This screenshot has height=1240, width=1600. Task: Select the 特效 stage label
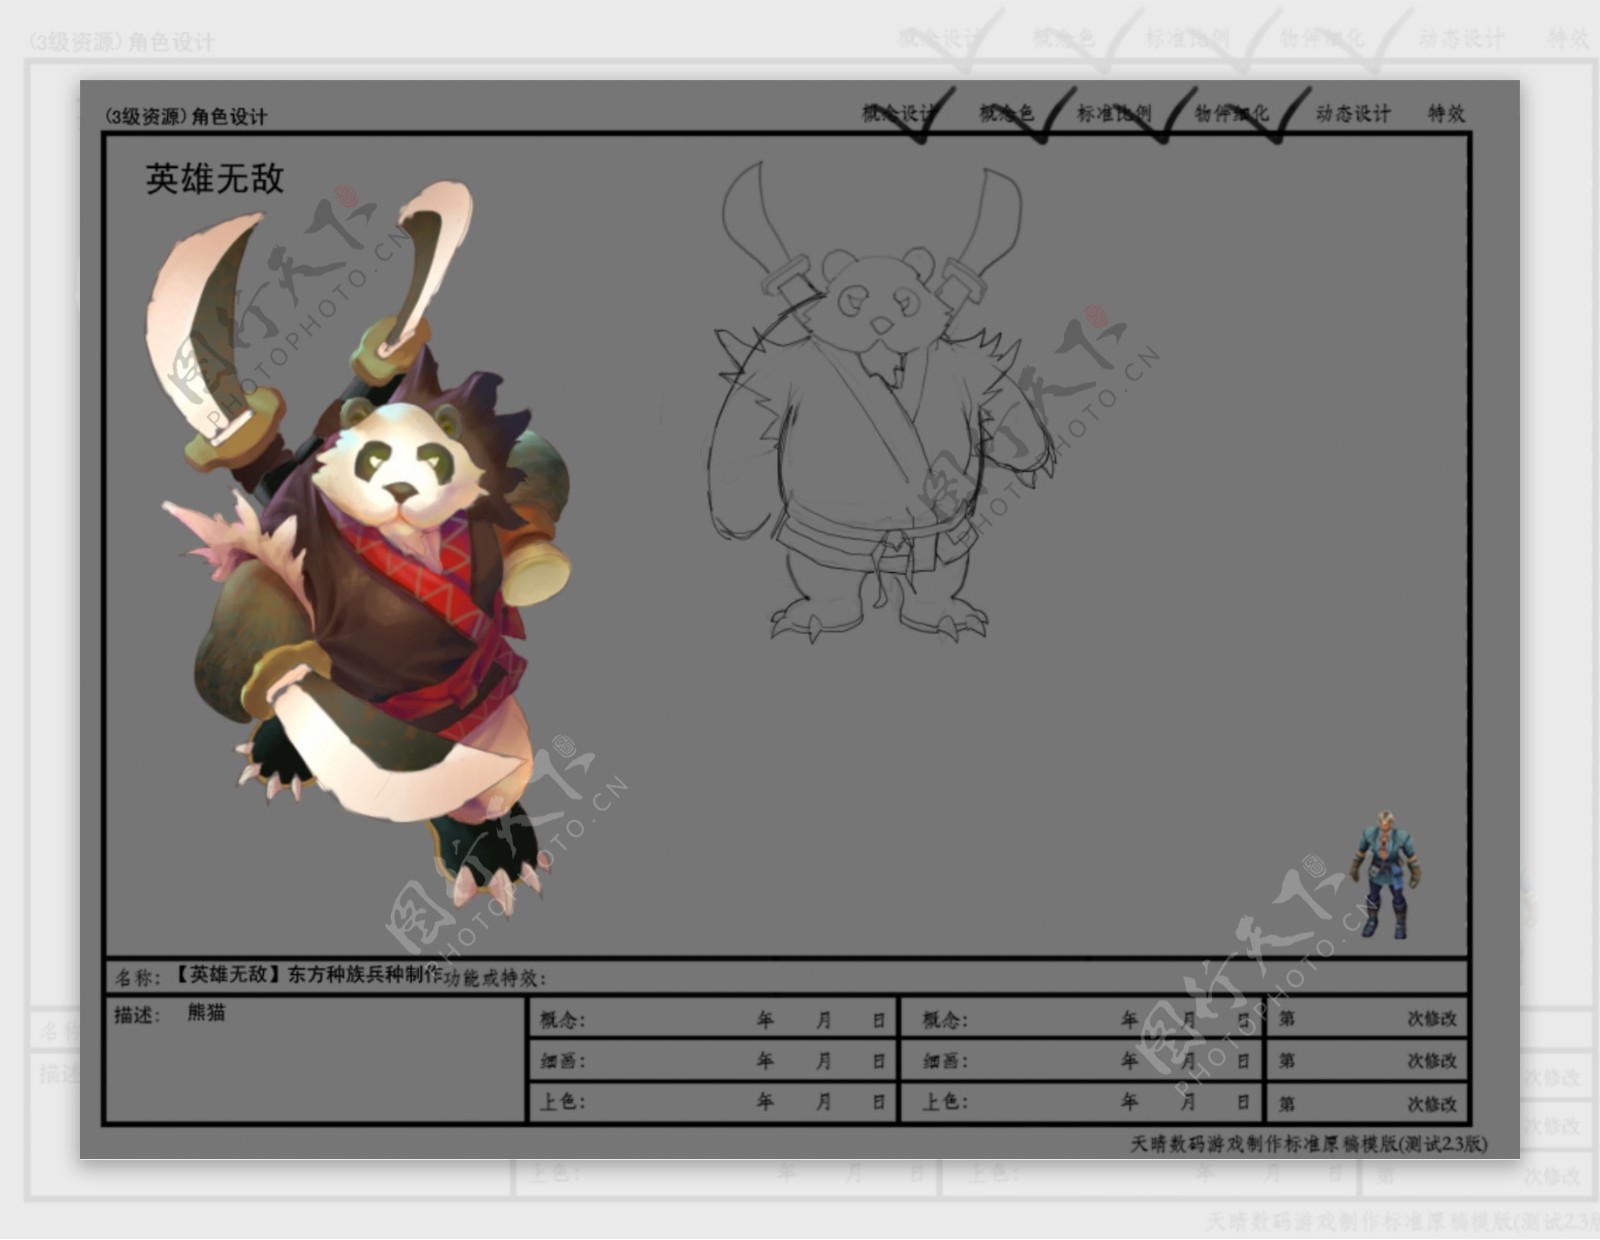click(x=1446, y=113)
